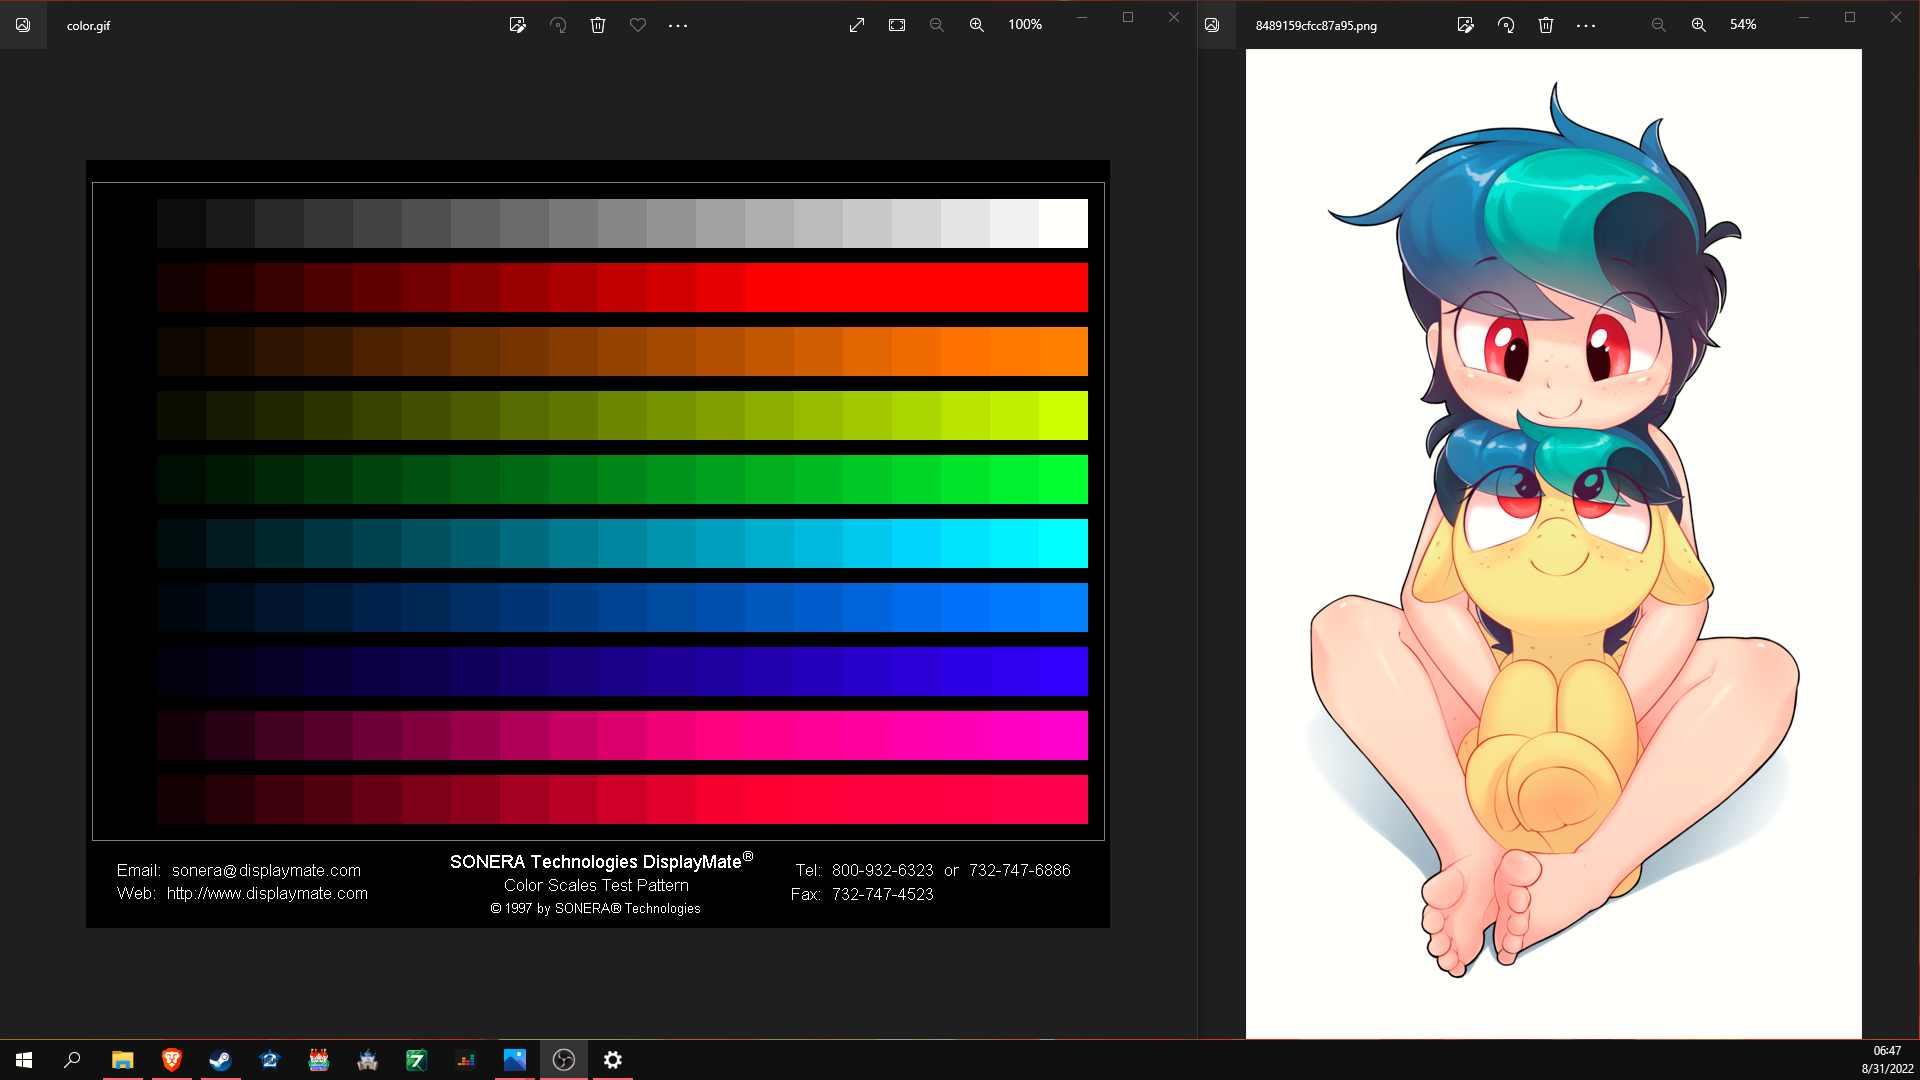Zoom in on 8489159cfcc87a95.png image
The image size is (1920, 1080).
1699,25
